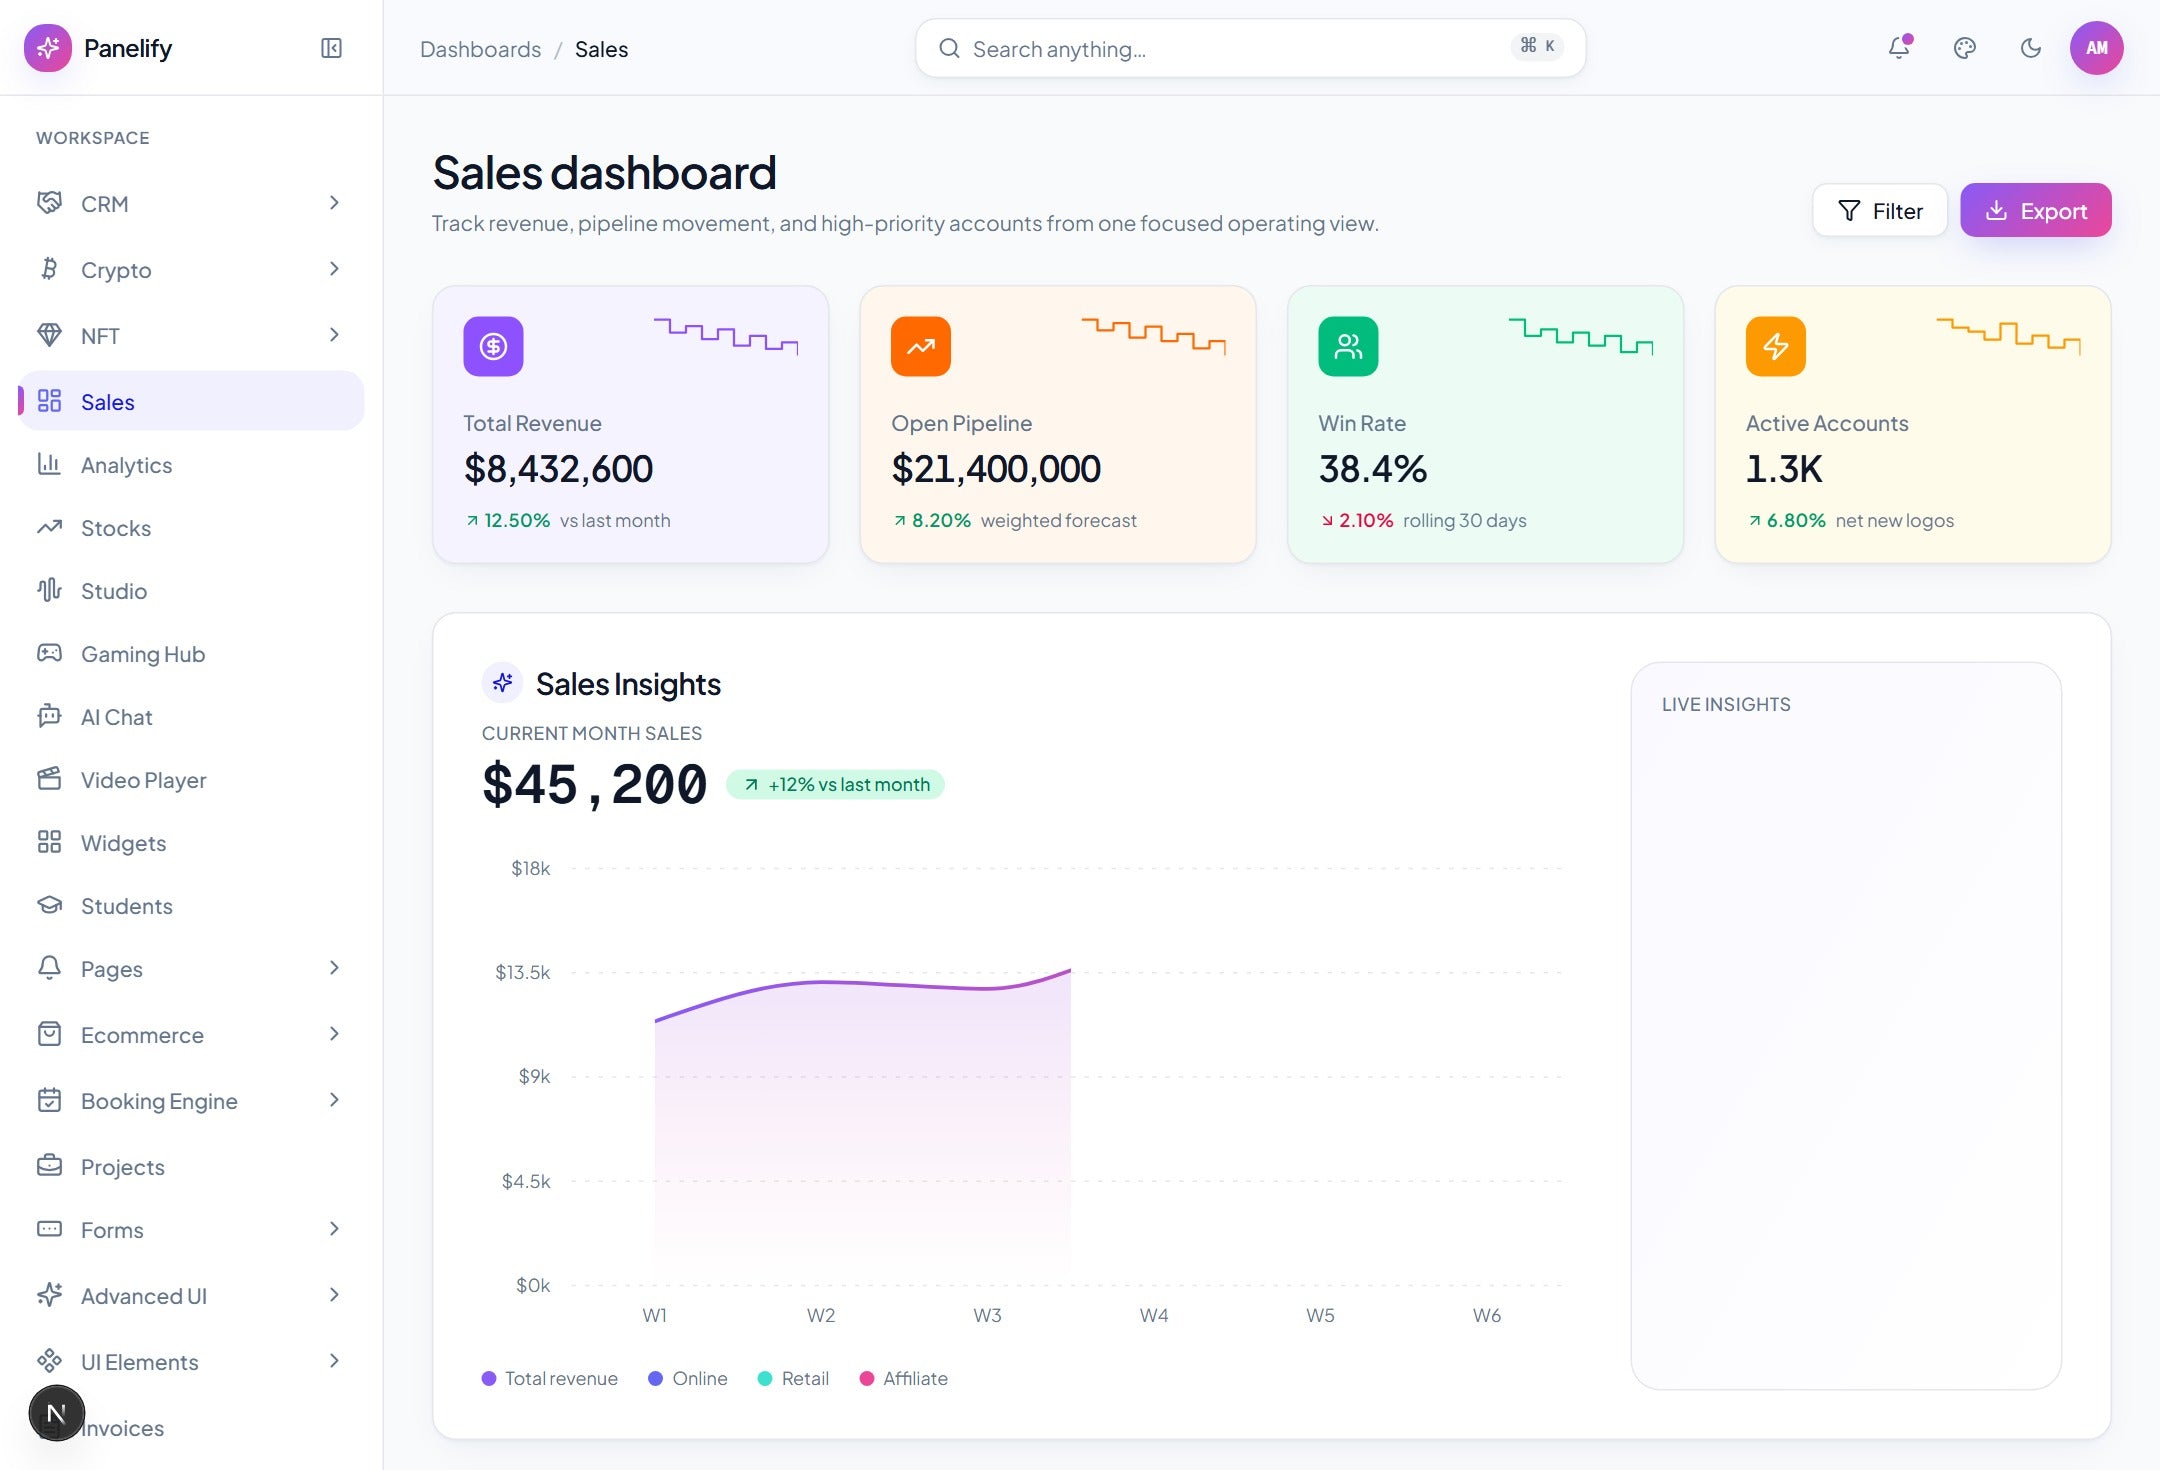Click the Panelify logo icon

[x=48, y=48]
